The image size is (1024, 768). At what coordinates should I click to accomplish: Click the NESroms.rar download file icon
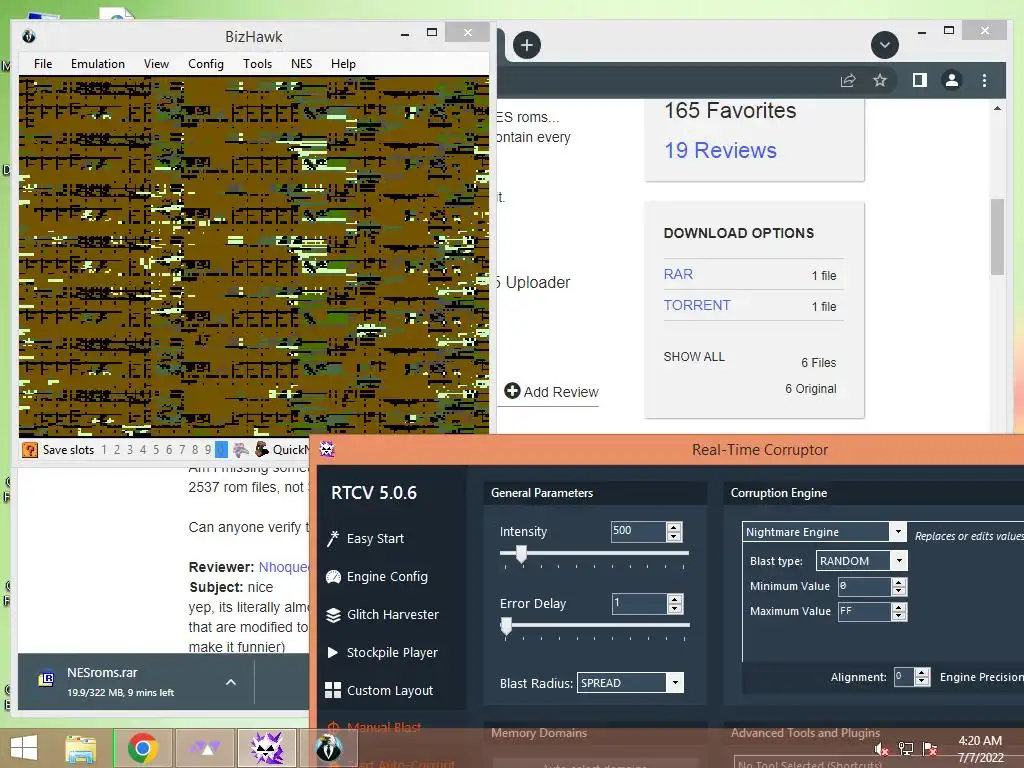pos(46,680)
